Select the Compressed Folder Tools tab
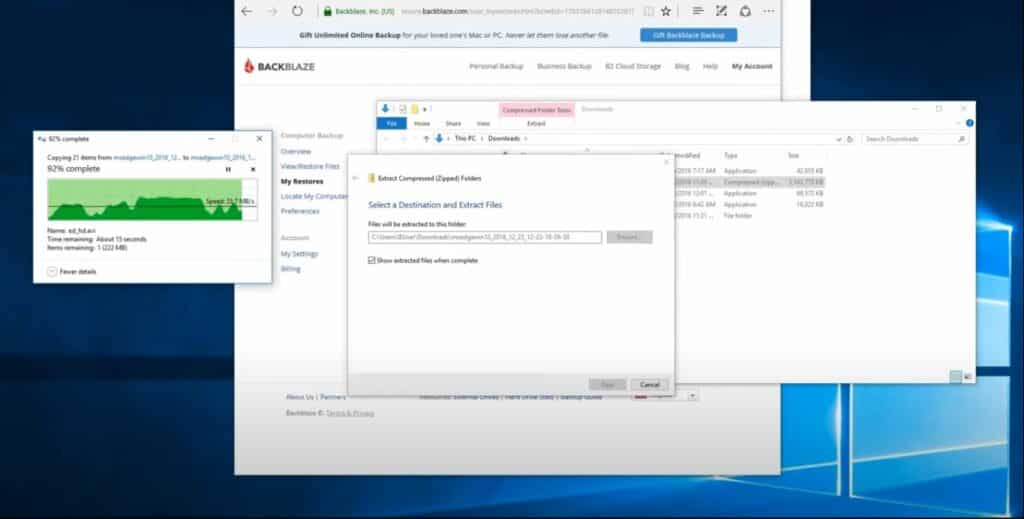 [x=536, y=110]
